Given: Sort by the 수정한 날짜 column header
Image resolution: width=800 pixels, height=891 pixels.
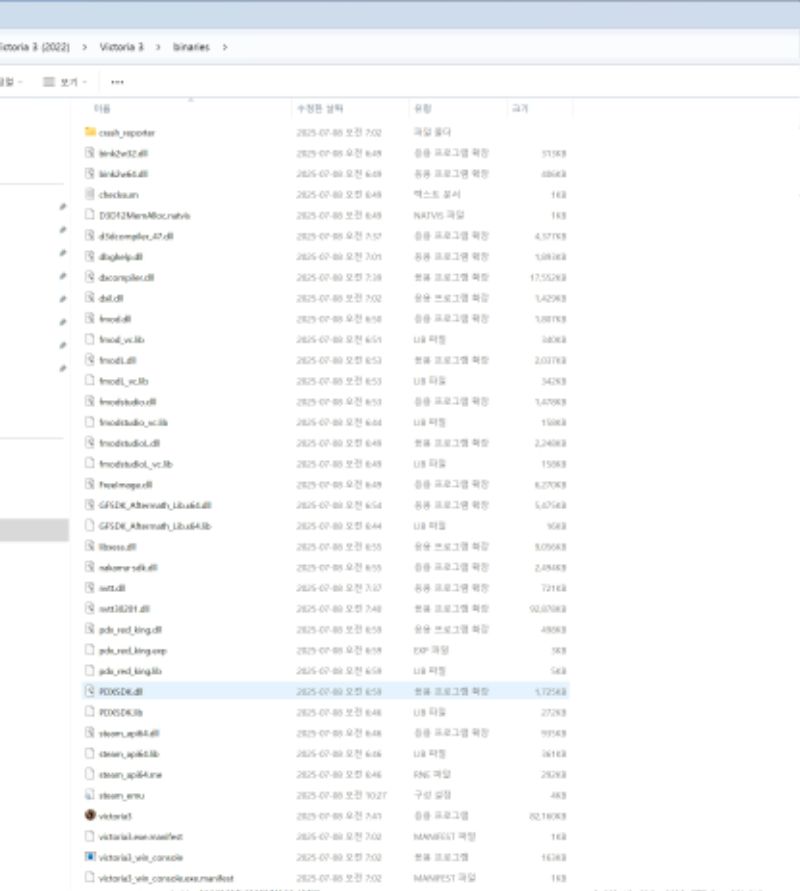Looking at the screenshot, I should click(320, 109).
